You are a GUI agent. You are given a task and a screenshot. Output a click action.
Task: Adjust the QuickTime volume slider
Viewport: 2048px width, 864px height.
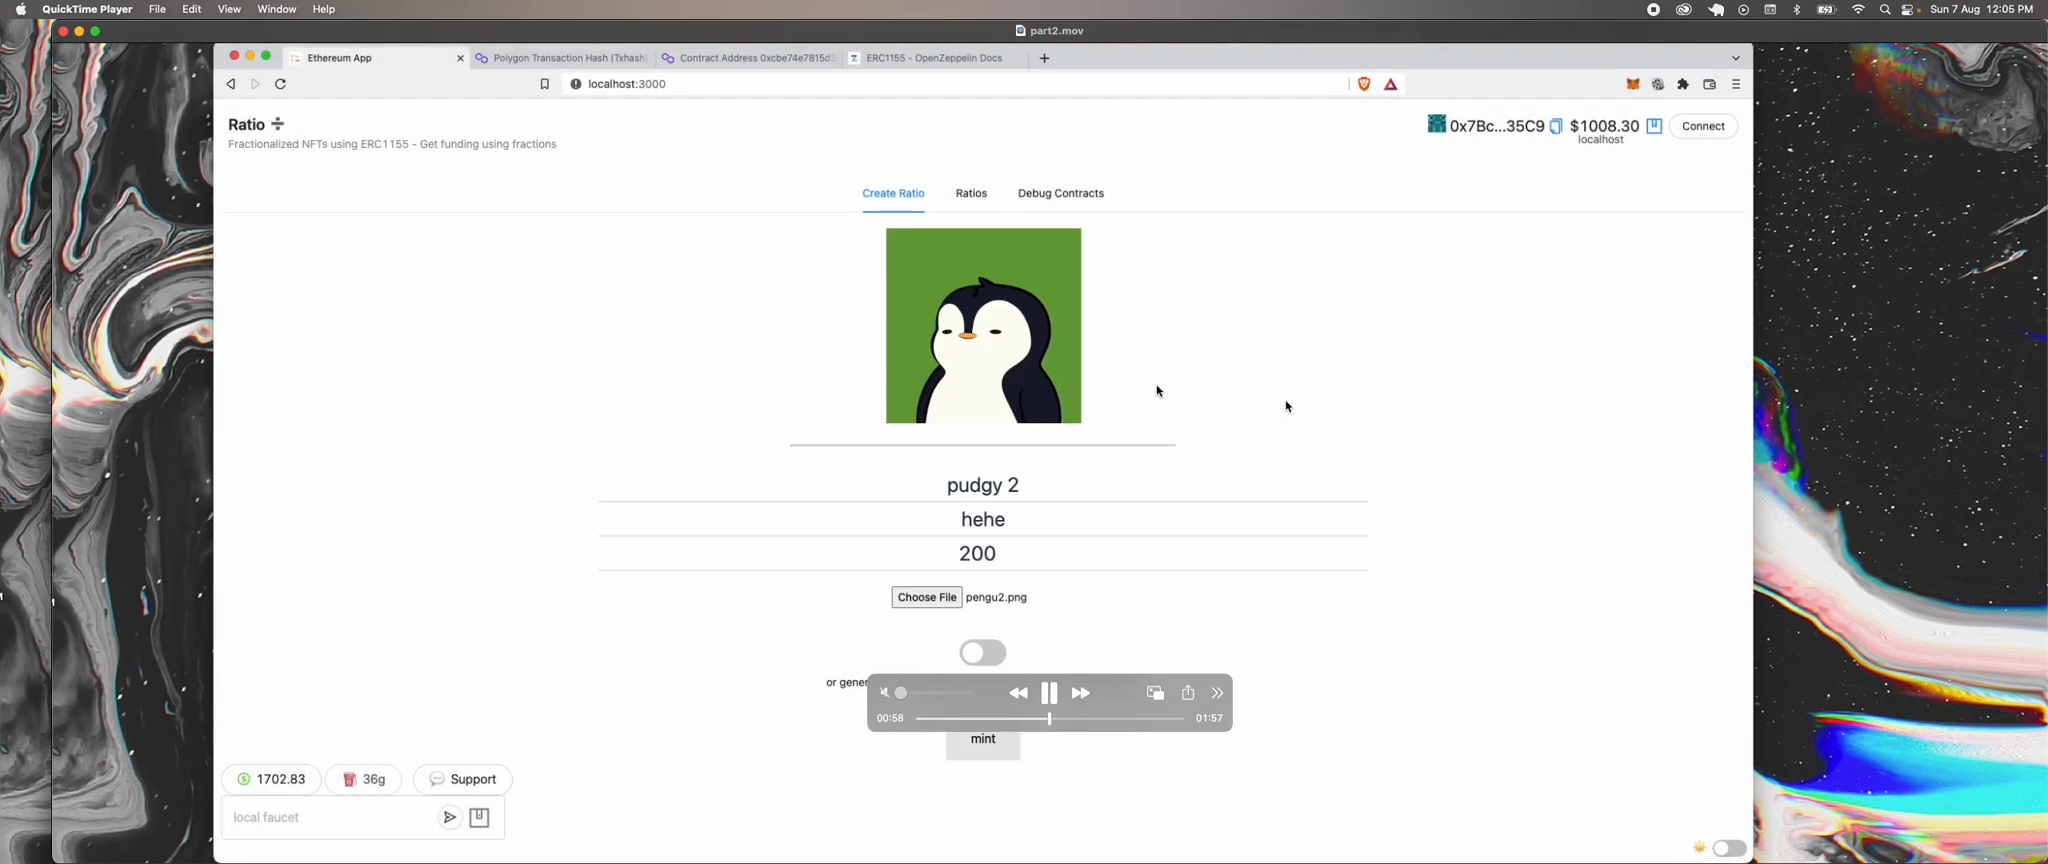coord(935,693)
